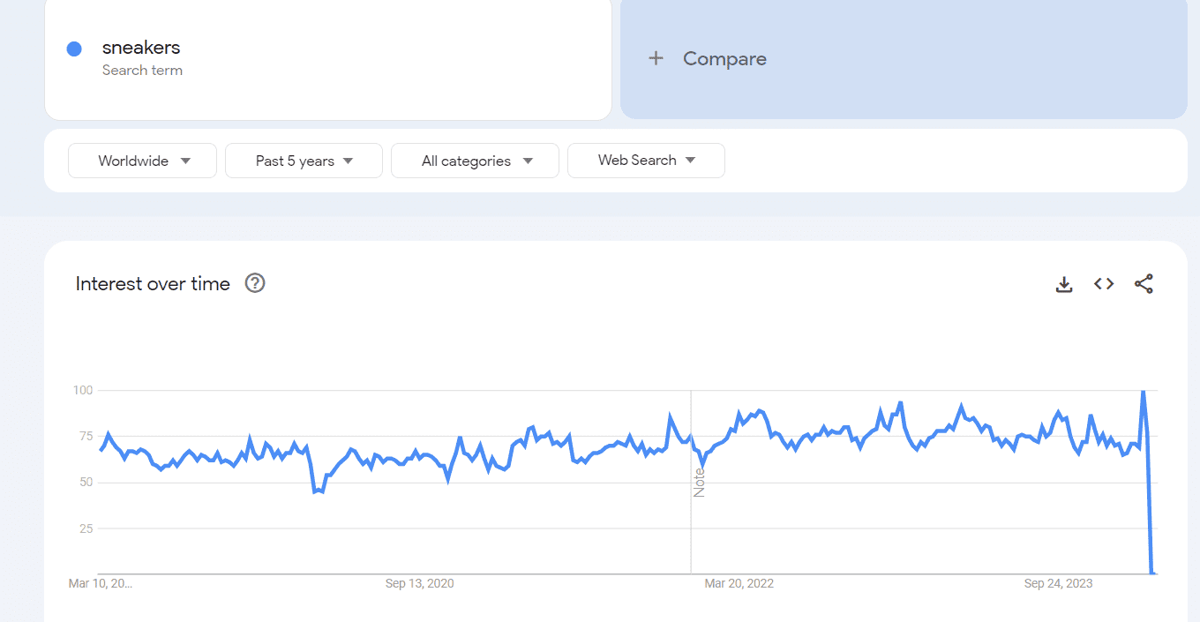This screenshot has width=1200, height=622.
Task: Click the Sep 13, 2020 axis label
Action: click(419, 583)
